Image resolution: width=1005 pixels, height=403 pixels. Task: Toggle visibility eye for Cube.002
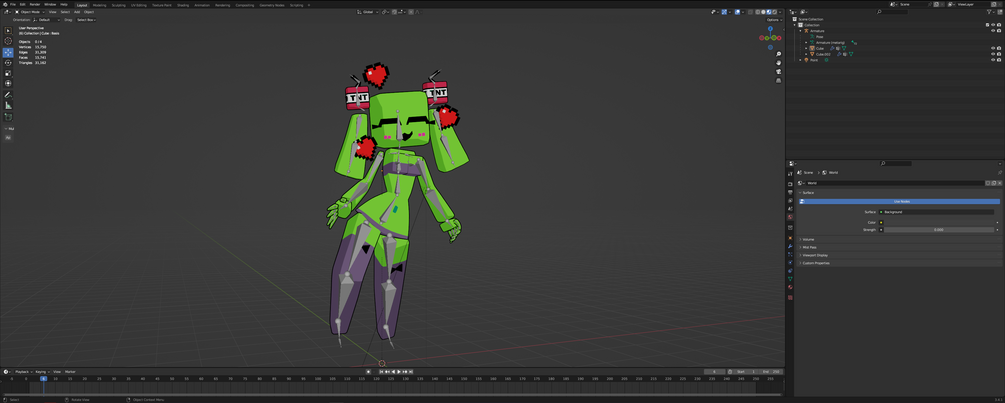(x=993, y=54)
